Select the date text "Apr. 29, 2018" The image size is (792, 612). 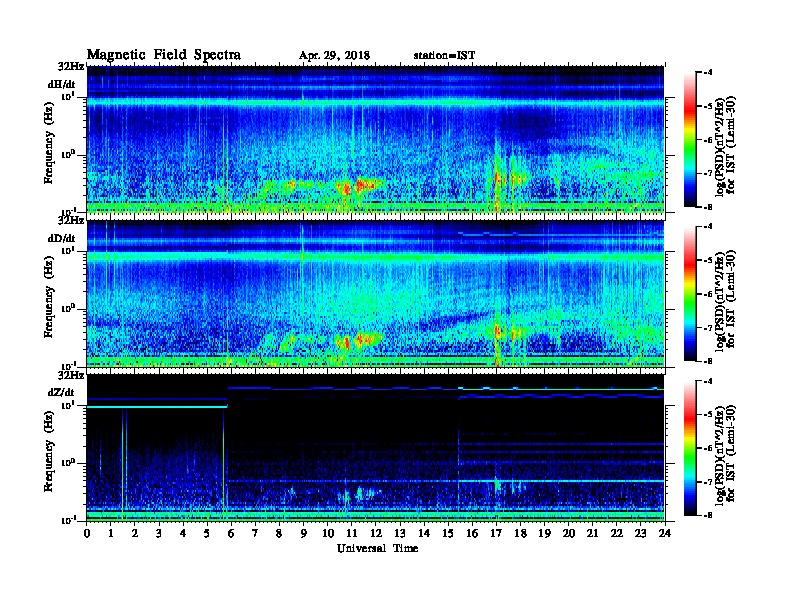[x=334, y=56]
